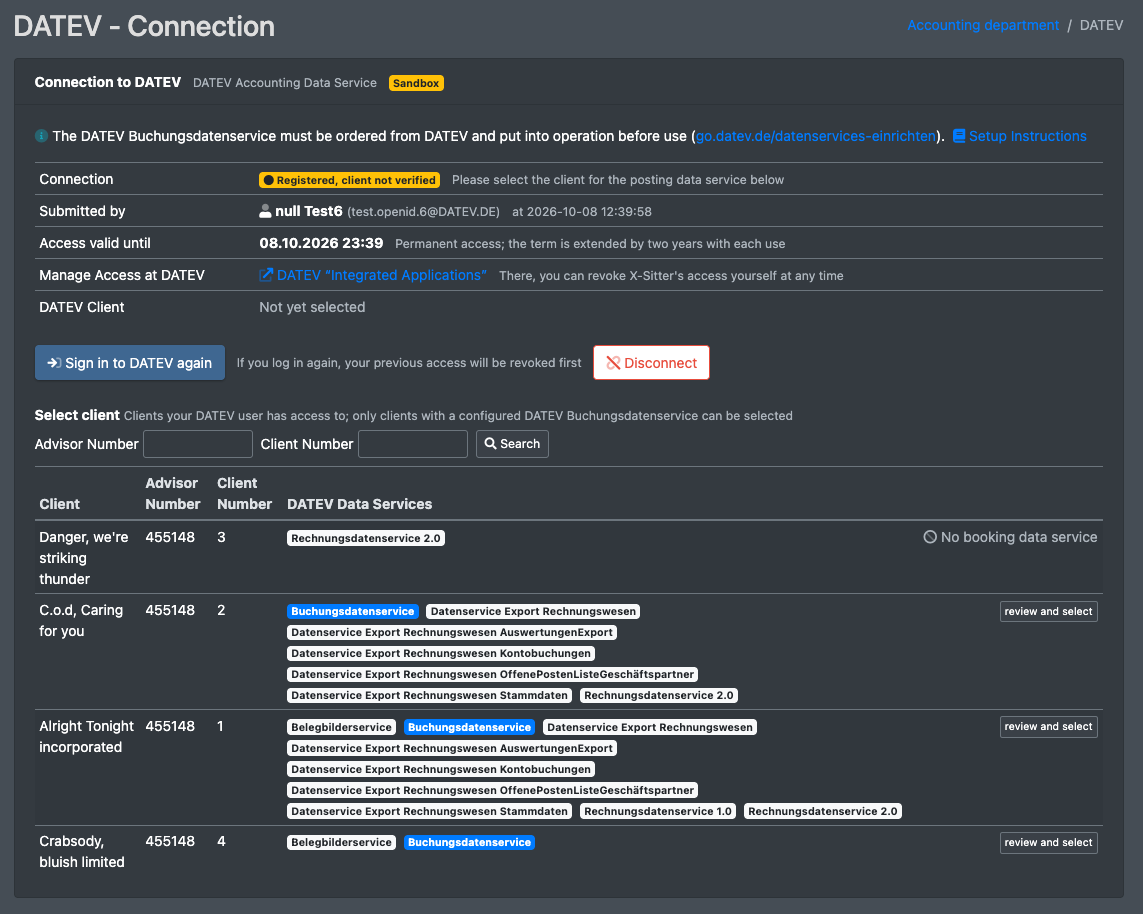Click the Disconnect button
This screenshot has width=1143, height=914.
tap(651, 362)
